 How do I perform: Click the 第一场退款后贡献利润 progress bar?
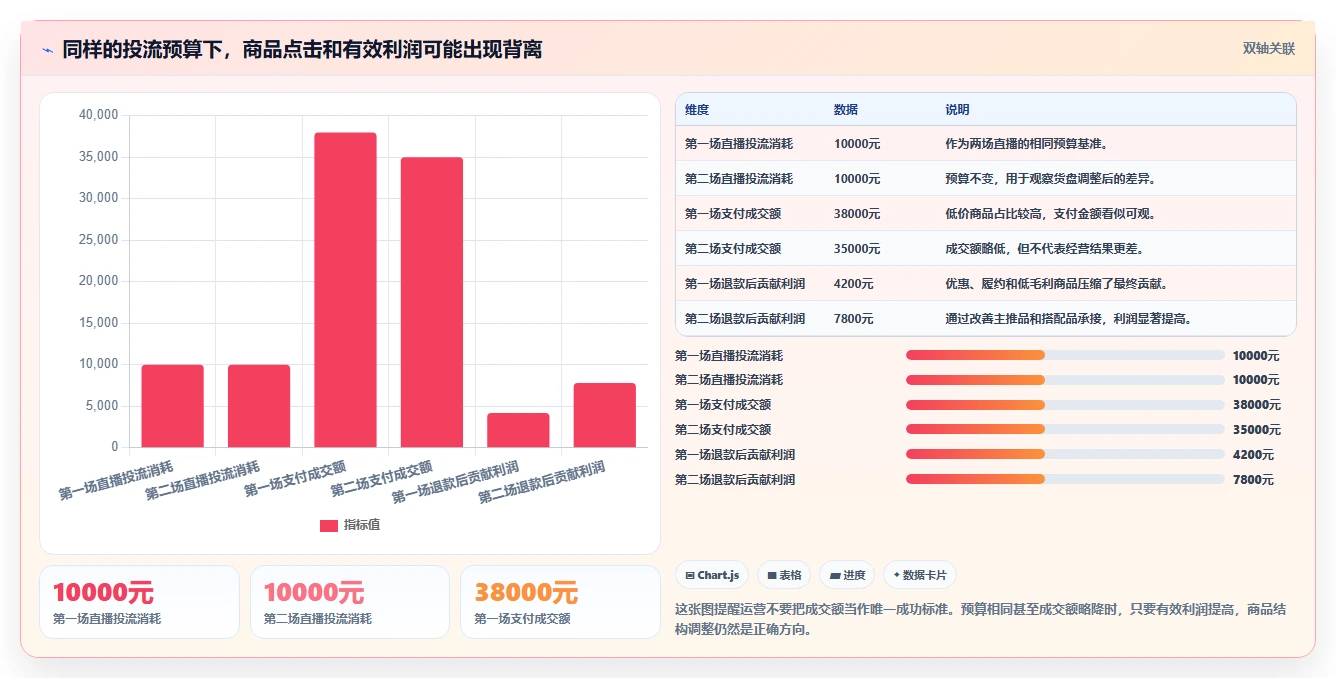(x=1065, y=454)
